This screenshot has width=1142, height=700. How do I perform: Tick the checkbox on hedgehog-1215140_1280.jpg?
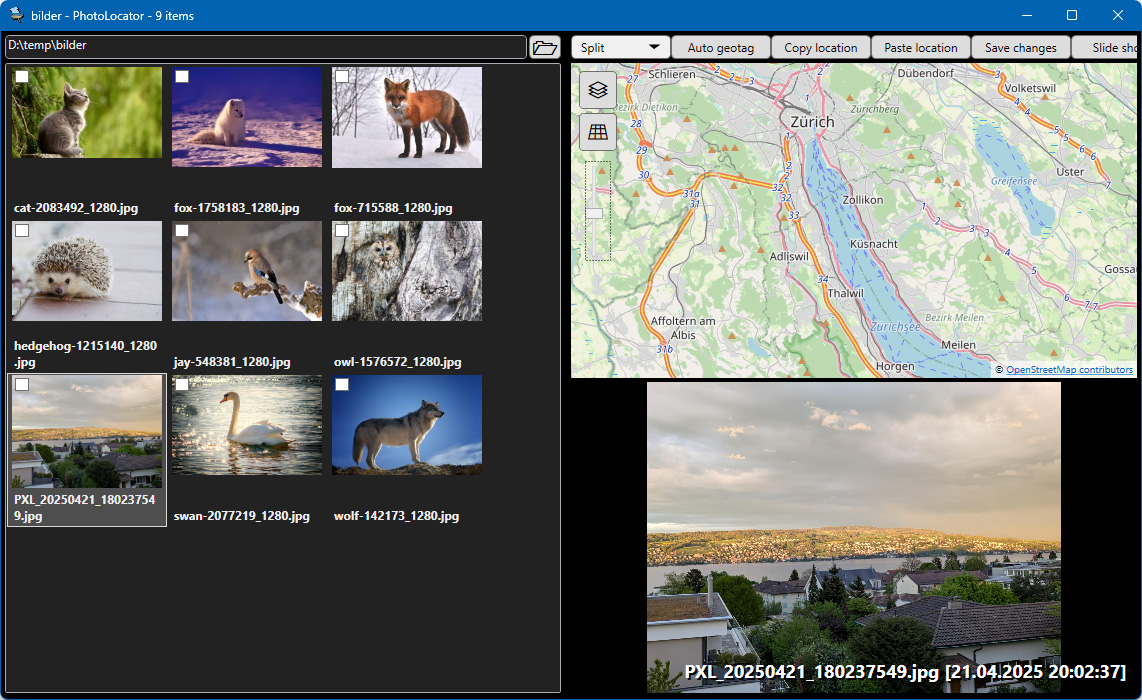point(22,230)
